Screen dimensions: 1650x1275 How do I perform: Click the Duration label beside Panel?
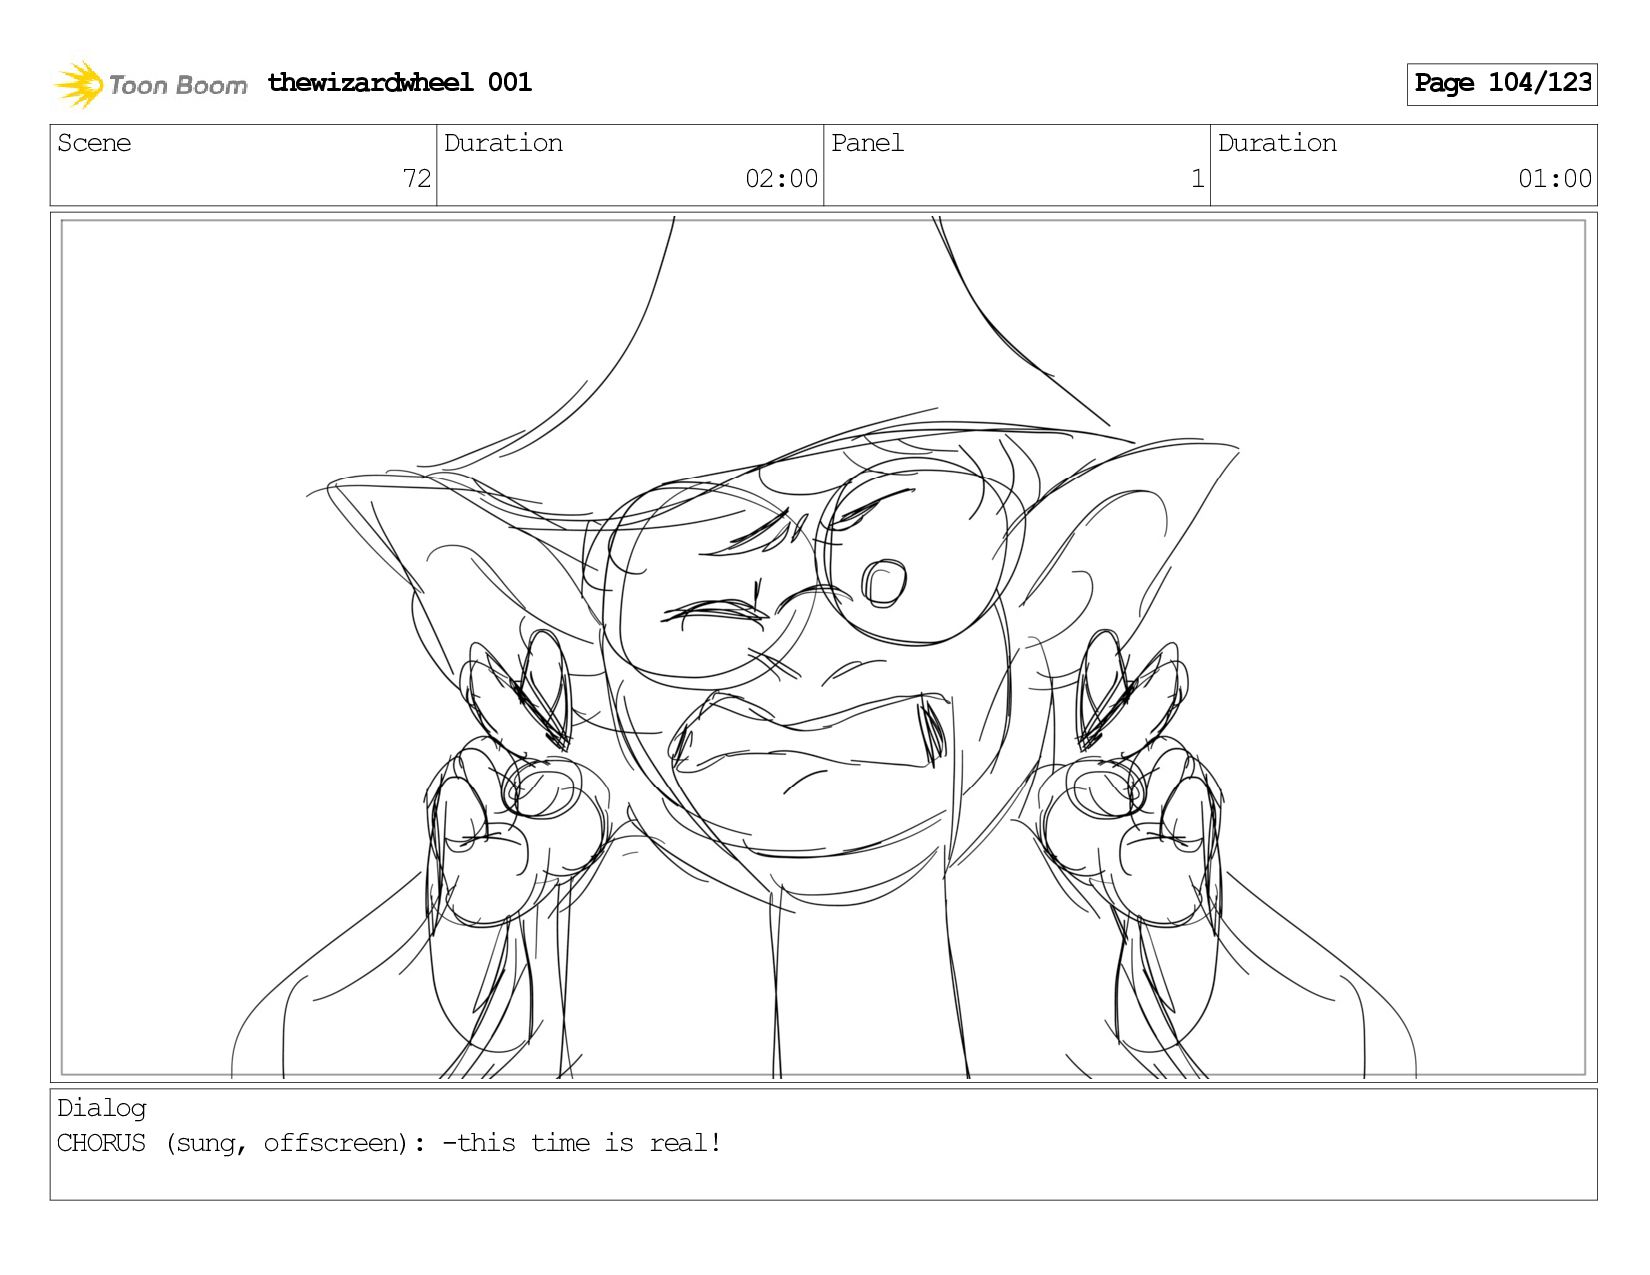click(x=1277, y=143)
